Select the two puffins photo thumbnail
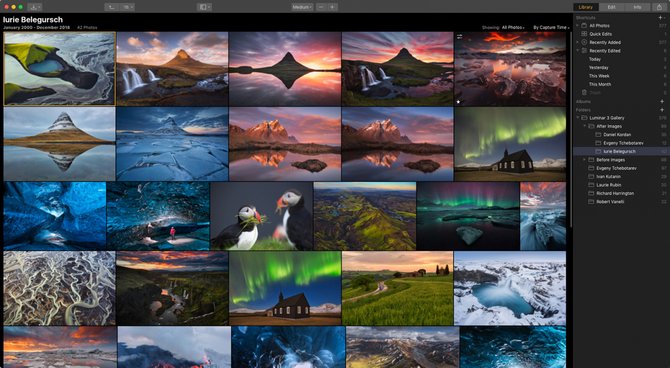The image size is (670, 368). click(x=262, y=216)
